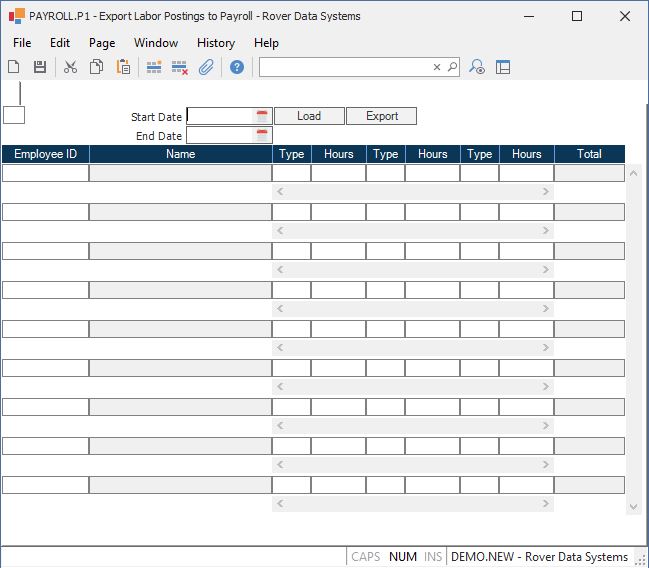Click the Cut scissors icon

tap(70, 67)
